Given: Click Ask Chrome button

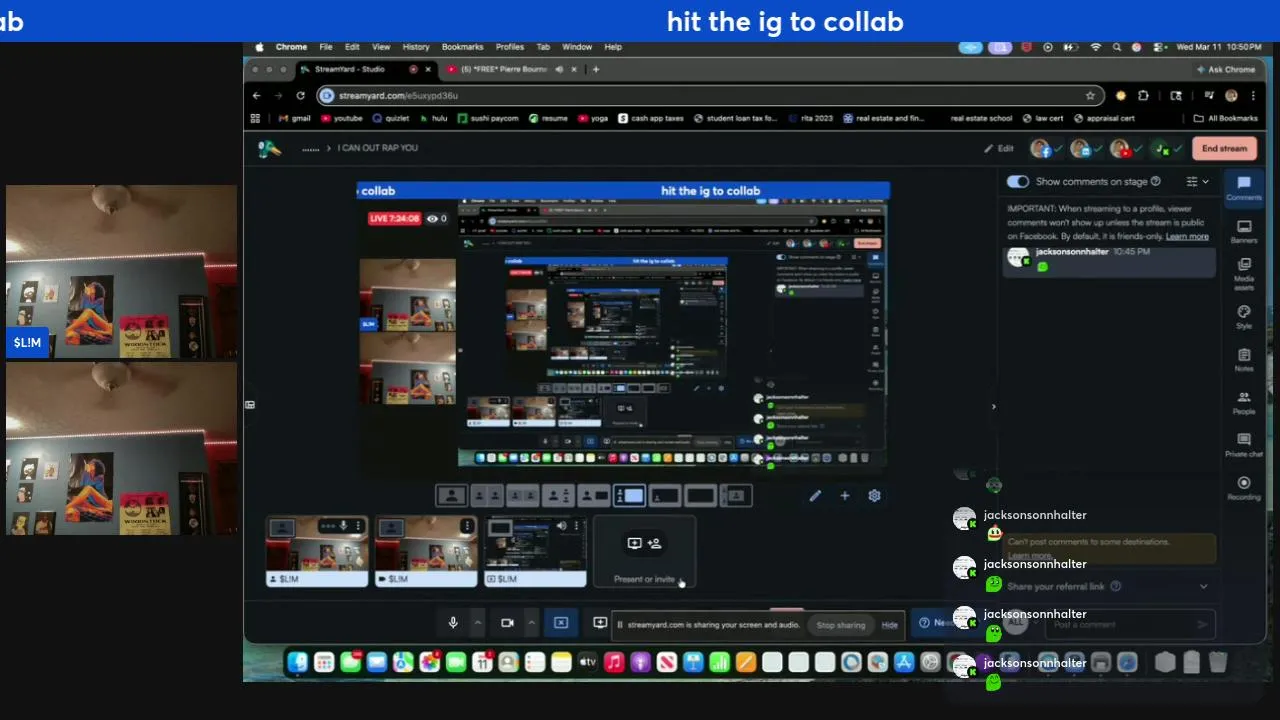Looking at the screenshot, I should point(1226,69).
